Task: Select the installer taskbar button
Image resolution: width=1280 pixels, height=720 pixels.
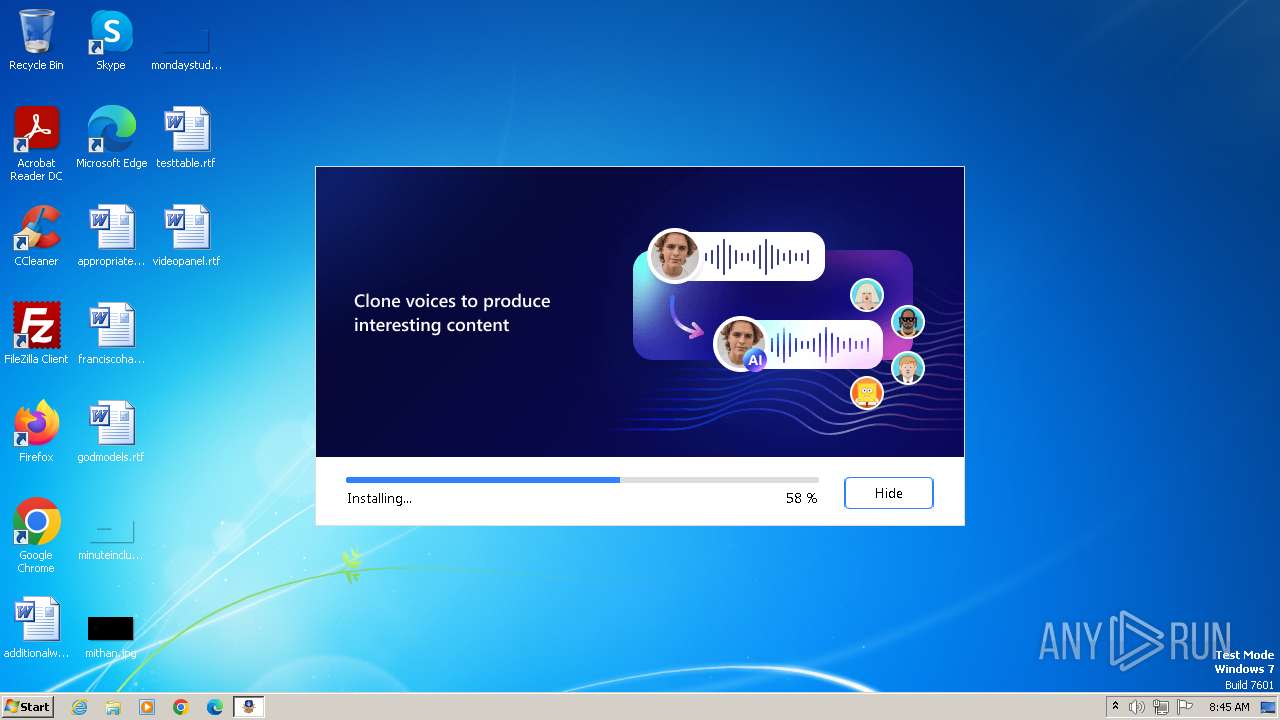Action: (x=249, y=707)
